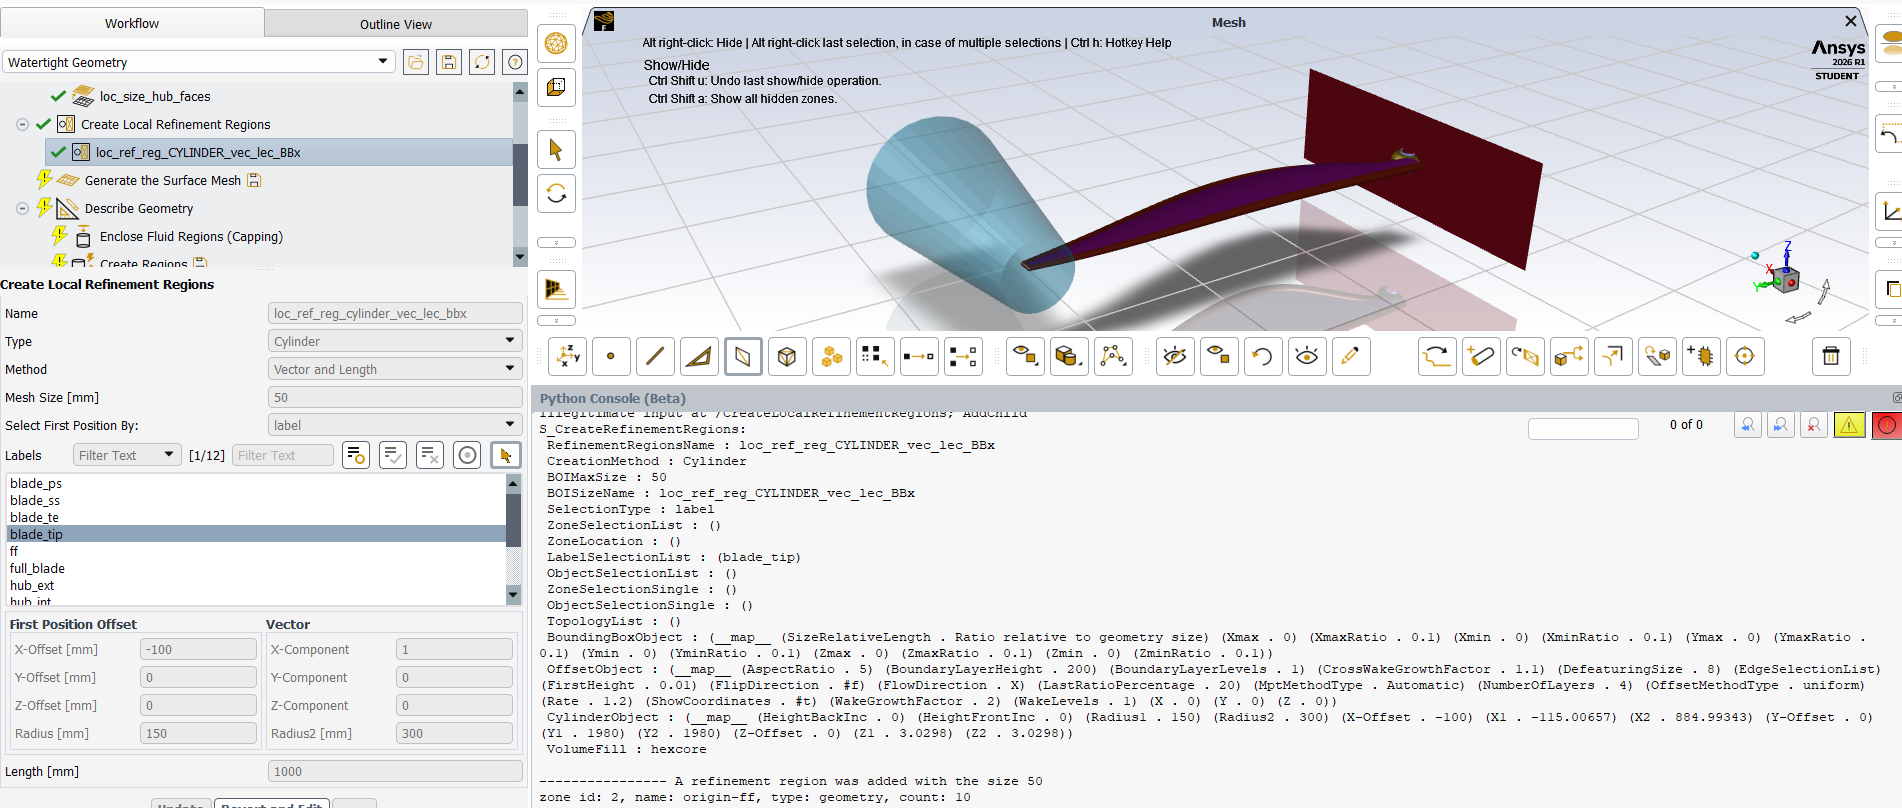Select Enclose Fluid Regions (Capping) task

tap(191, 237)
